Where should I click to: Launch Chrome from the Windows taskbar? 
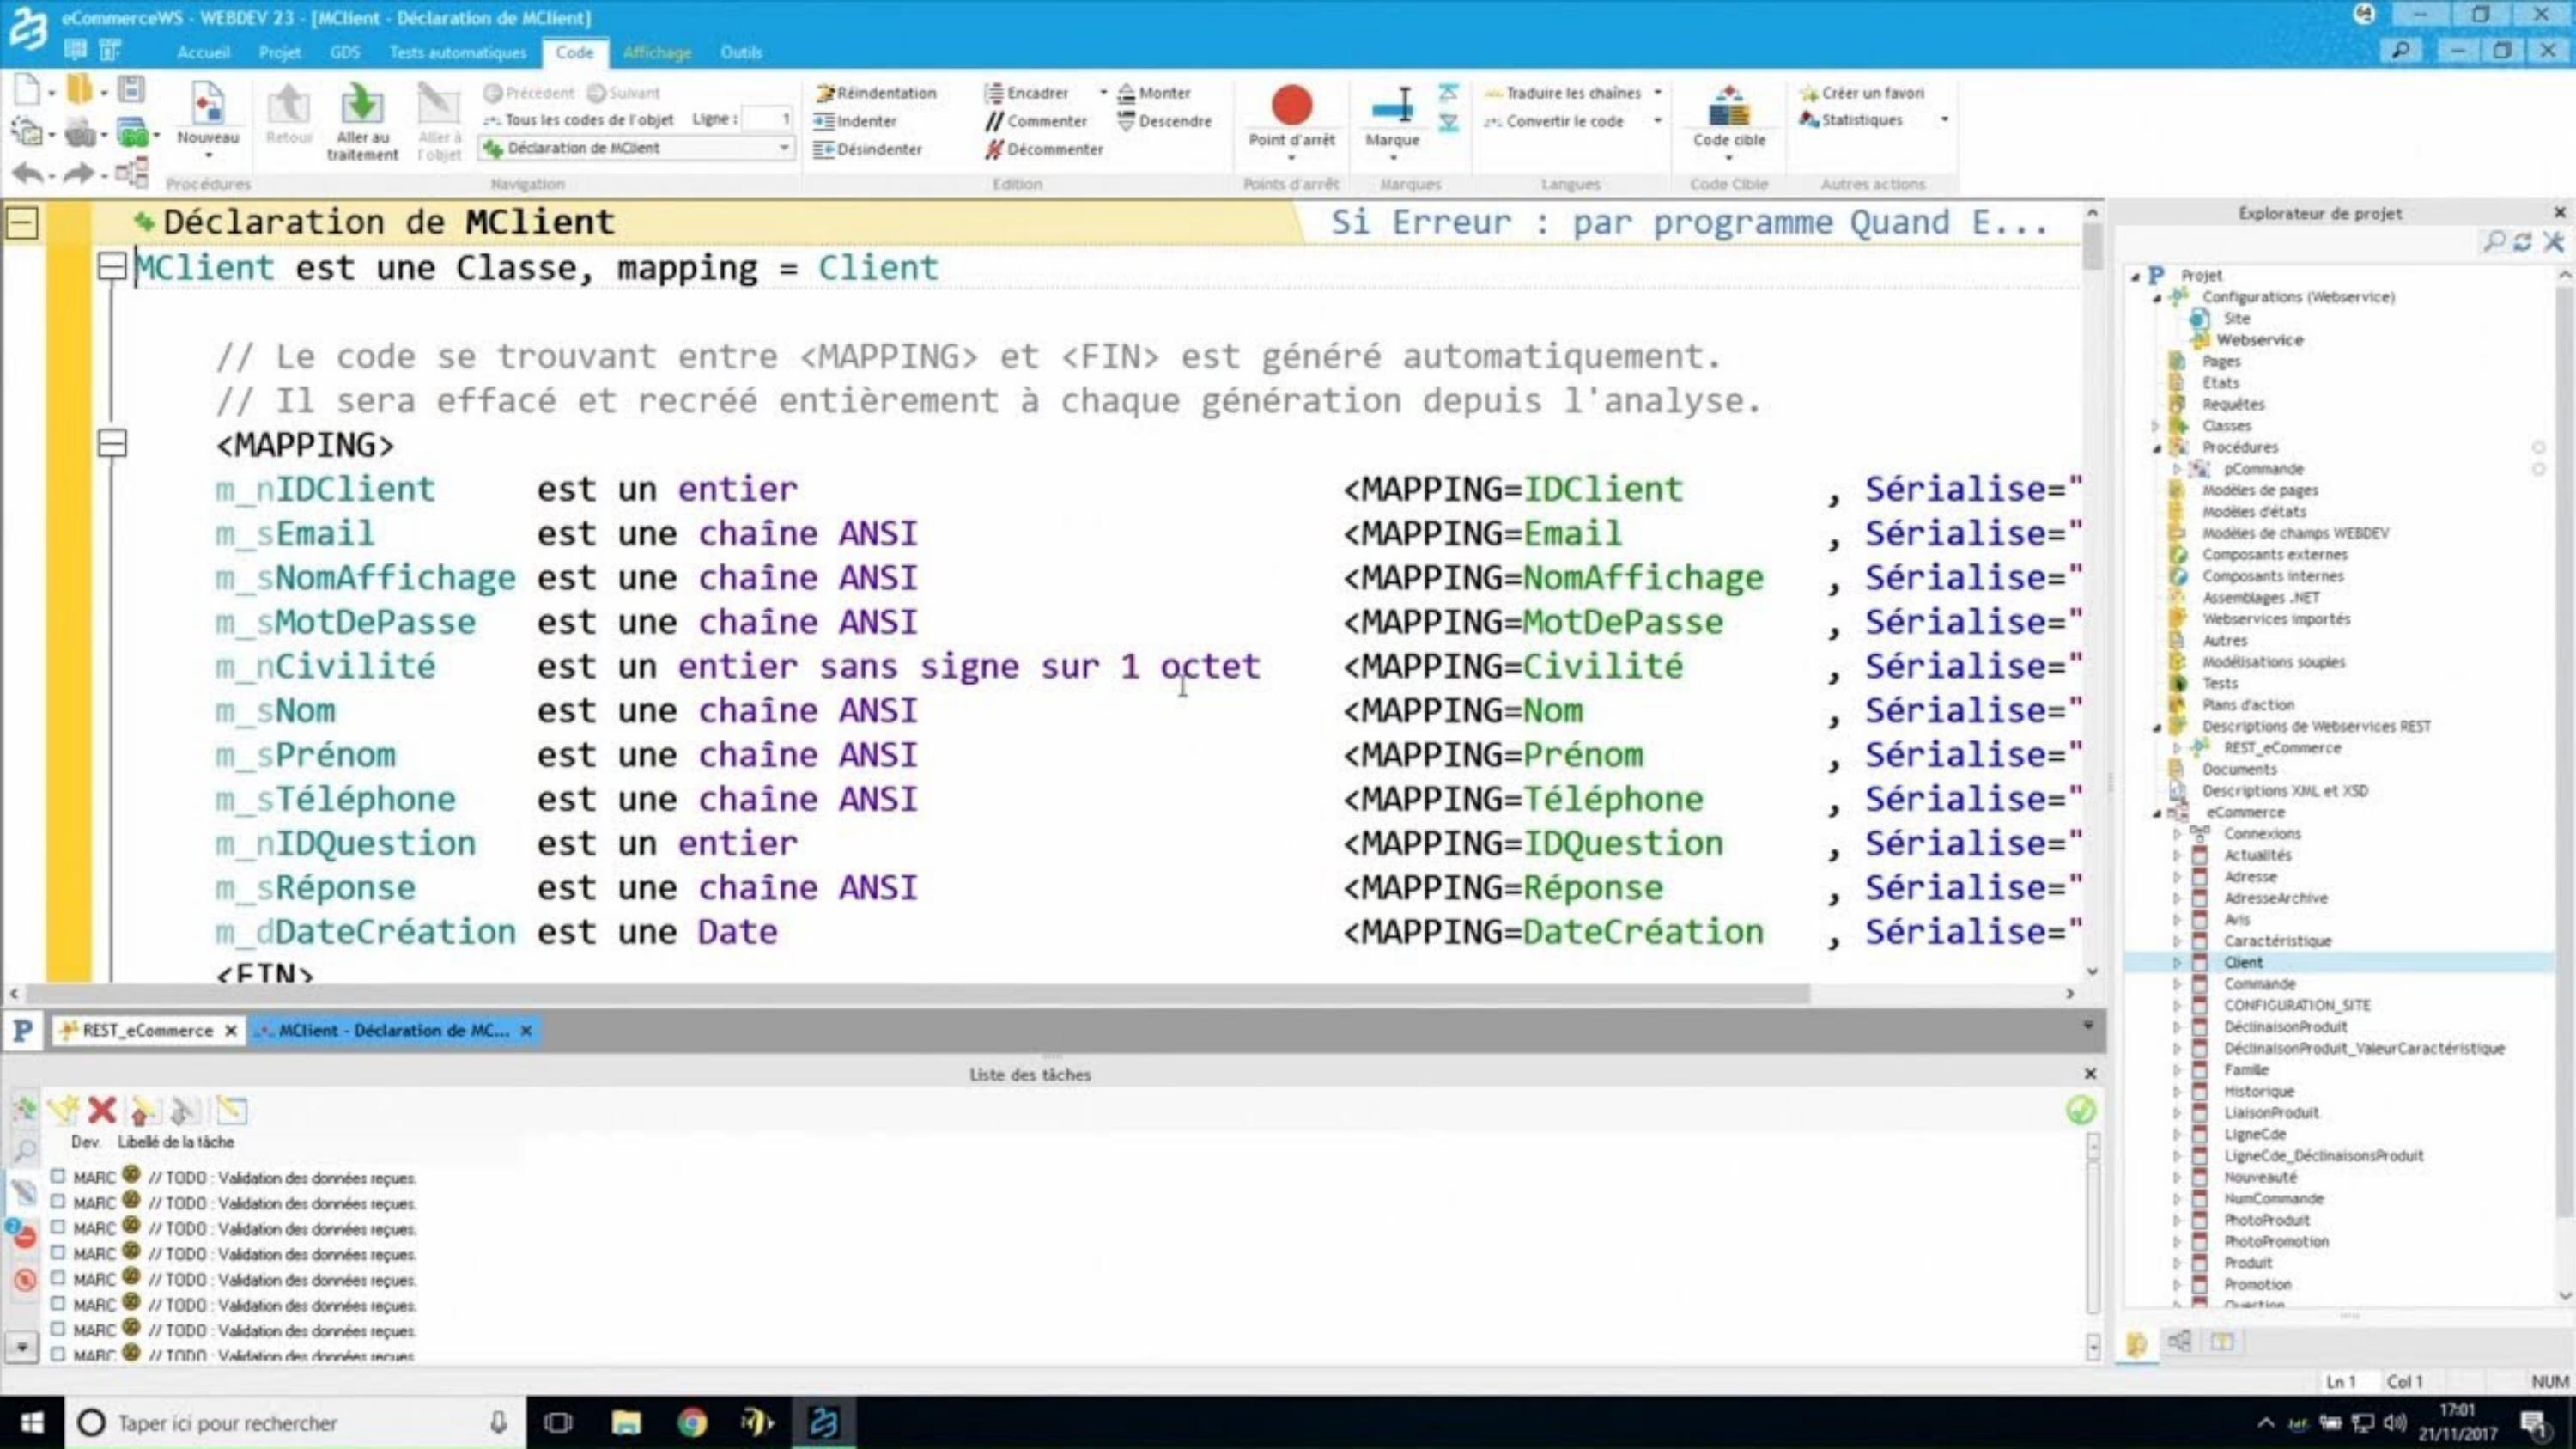click(x=691, y=1422)
